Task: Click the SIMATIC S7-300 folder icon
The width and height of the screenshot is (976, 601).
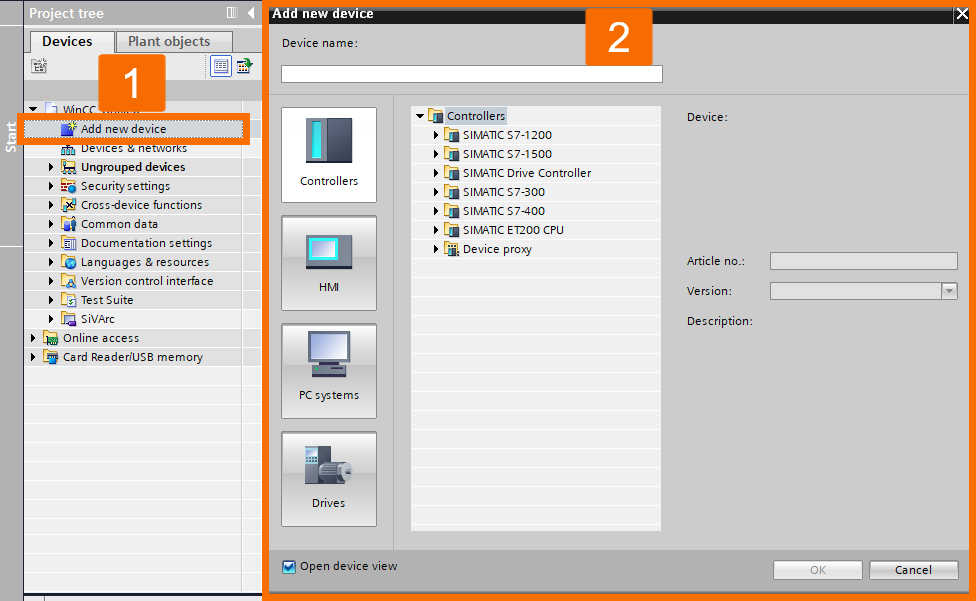Action: (x=451, y=192)
